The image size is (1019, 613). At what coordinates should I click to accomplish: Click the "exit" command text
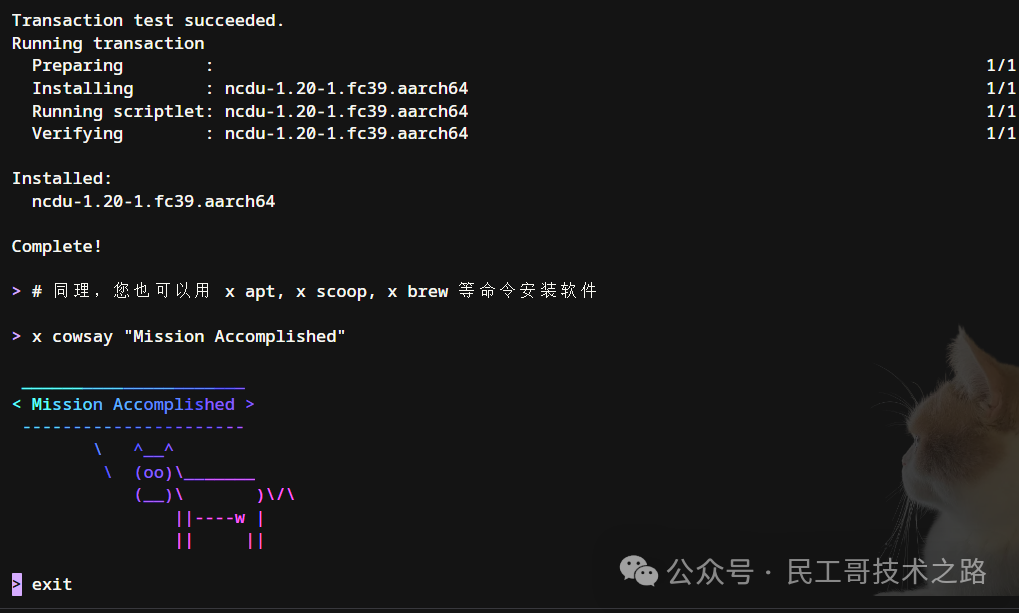click(52, 584)
